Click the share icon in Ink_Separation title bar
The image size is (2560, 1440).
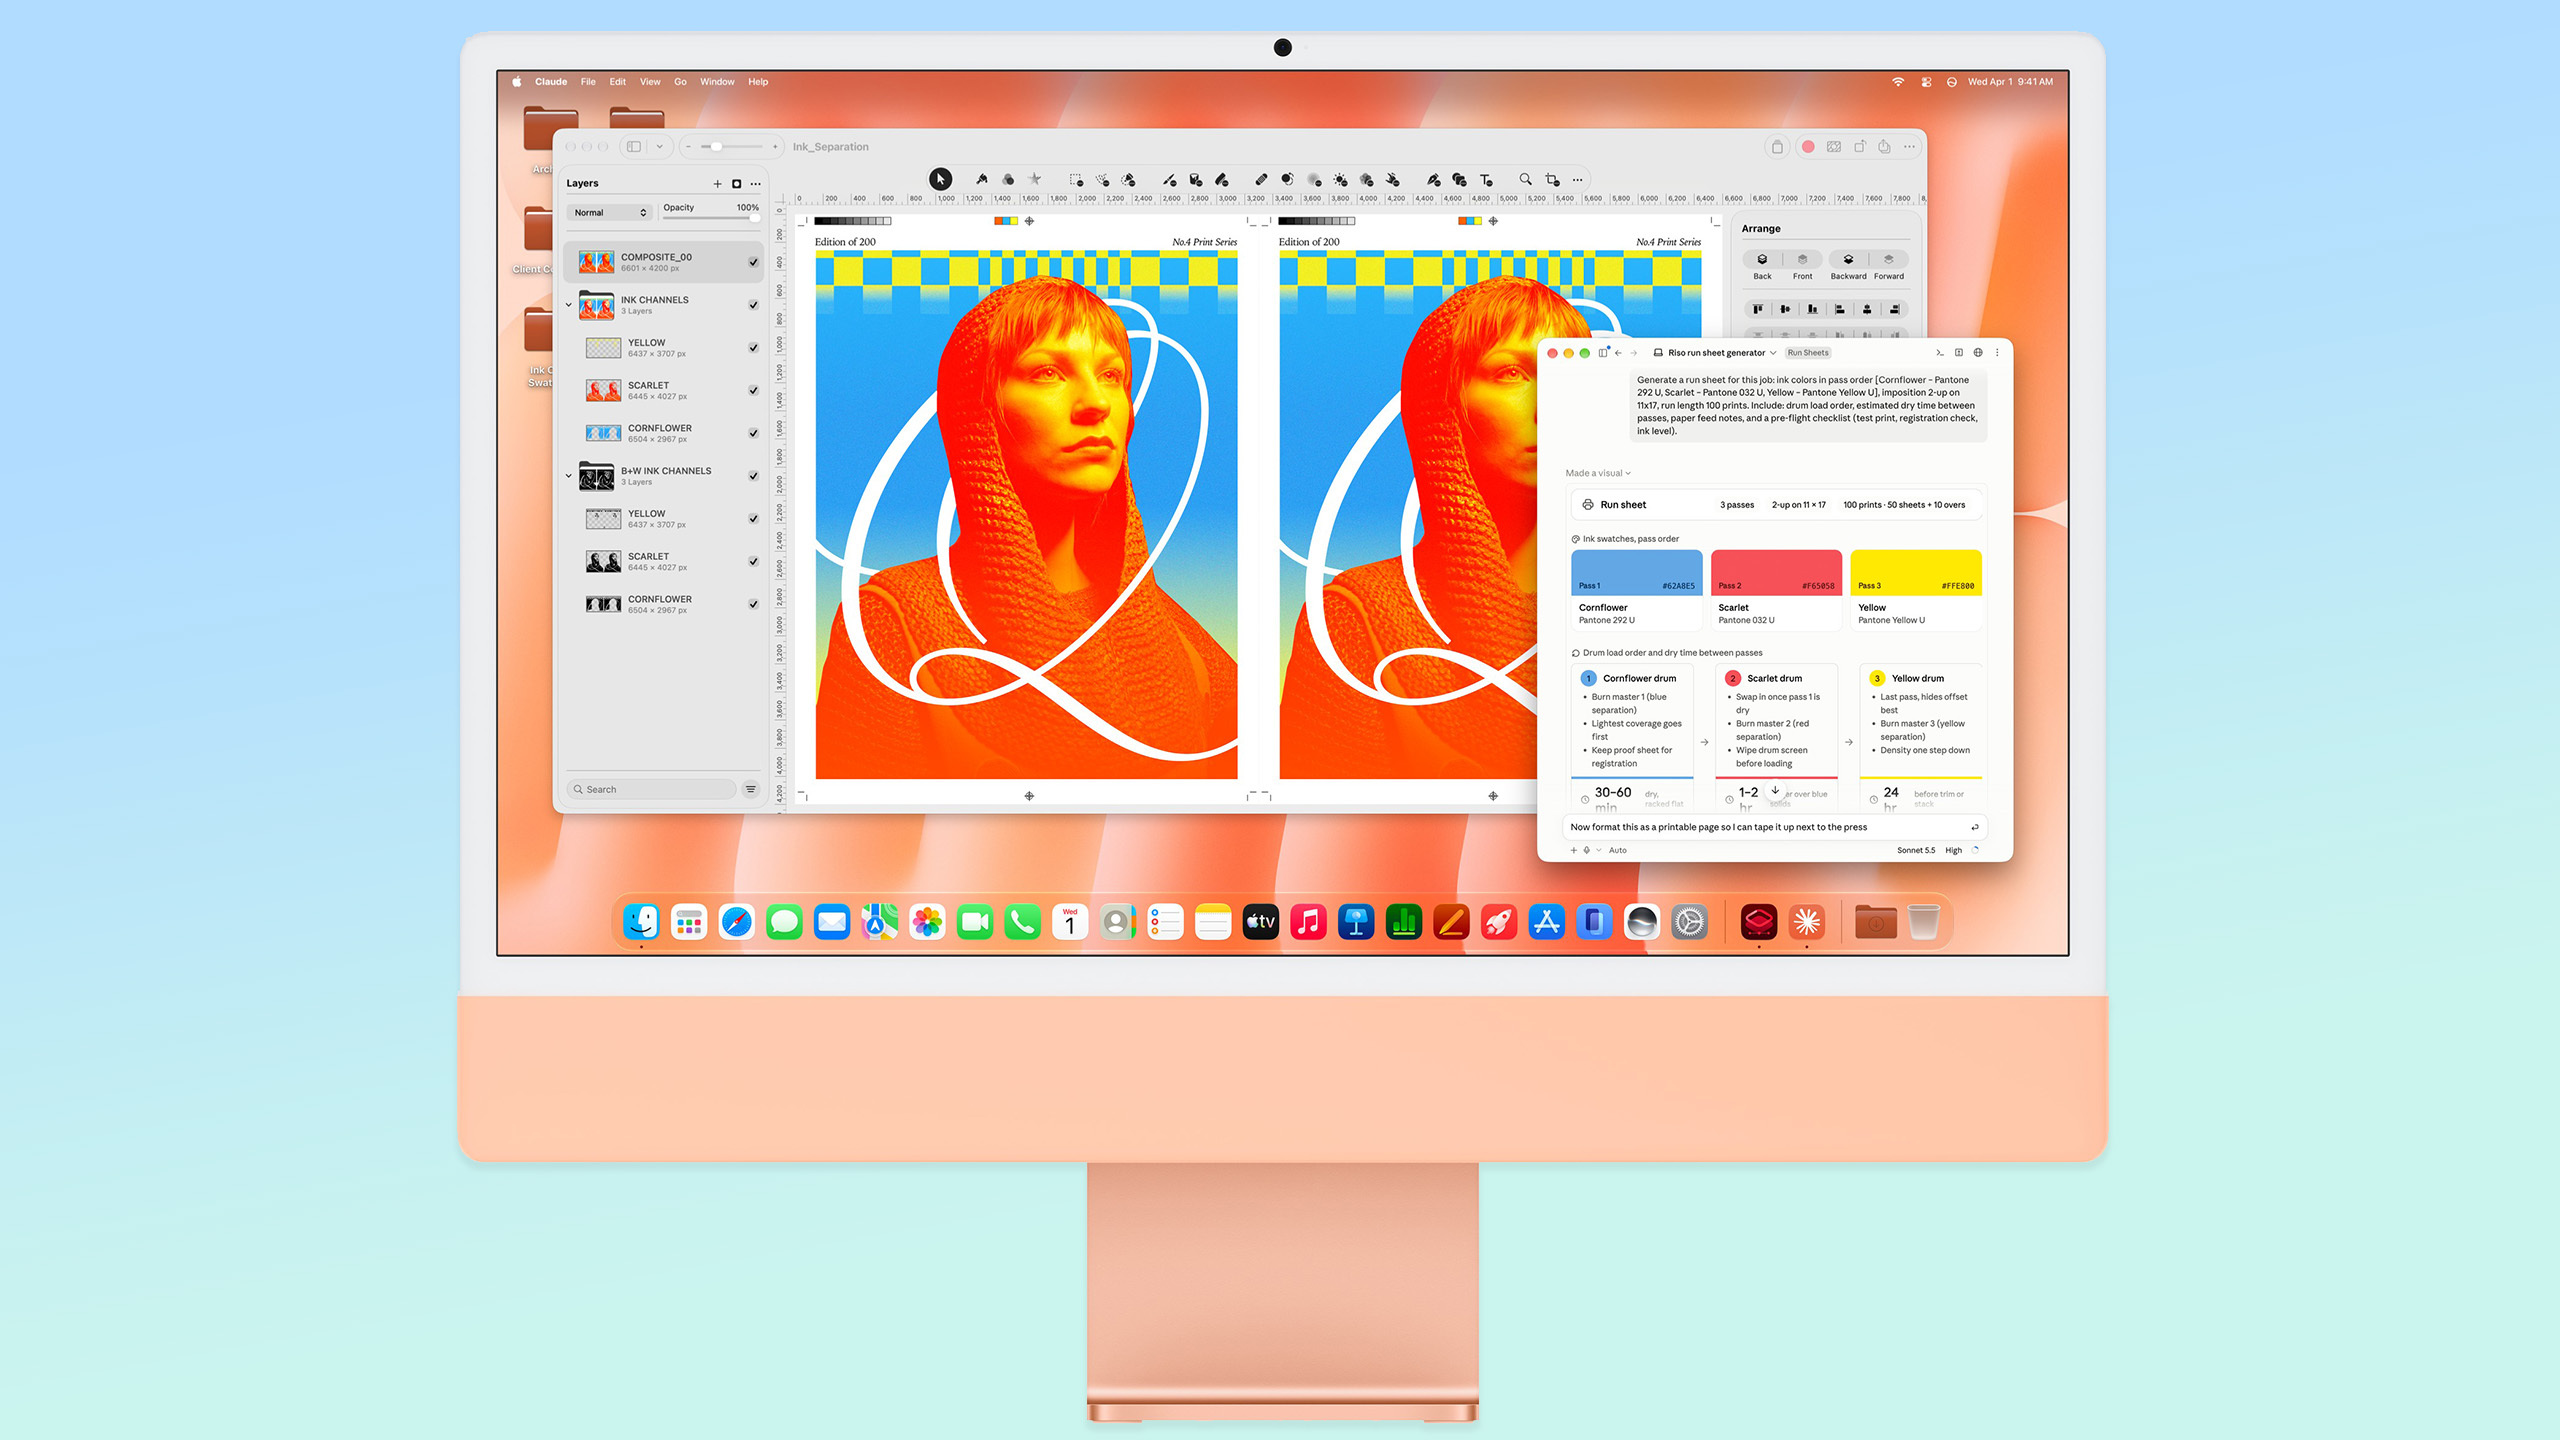click(x=1884, y=147)
